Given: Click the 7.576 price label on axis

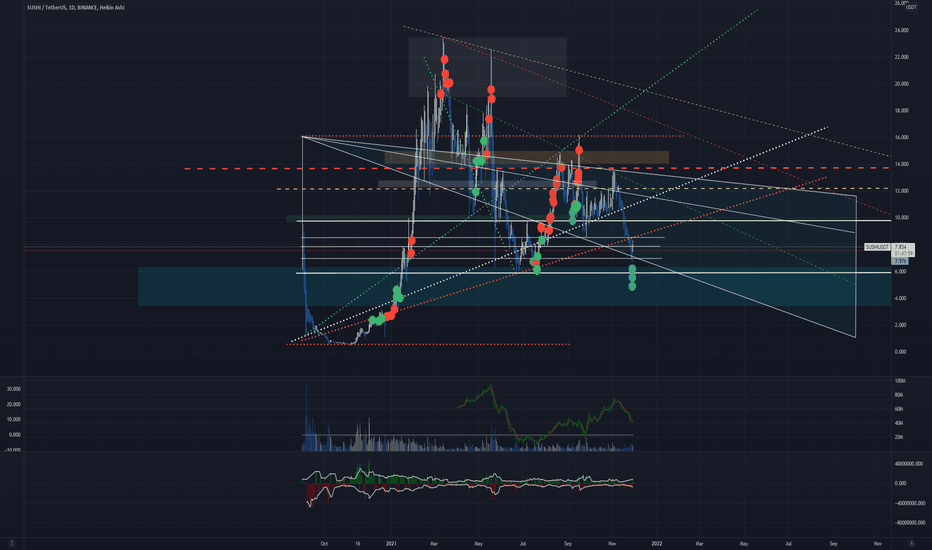Looking at the screenshot, I should [900, 261].
